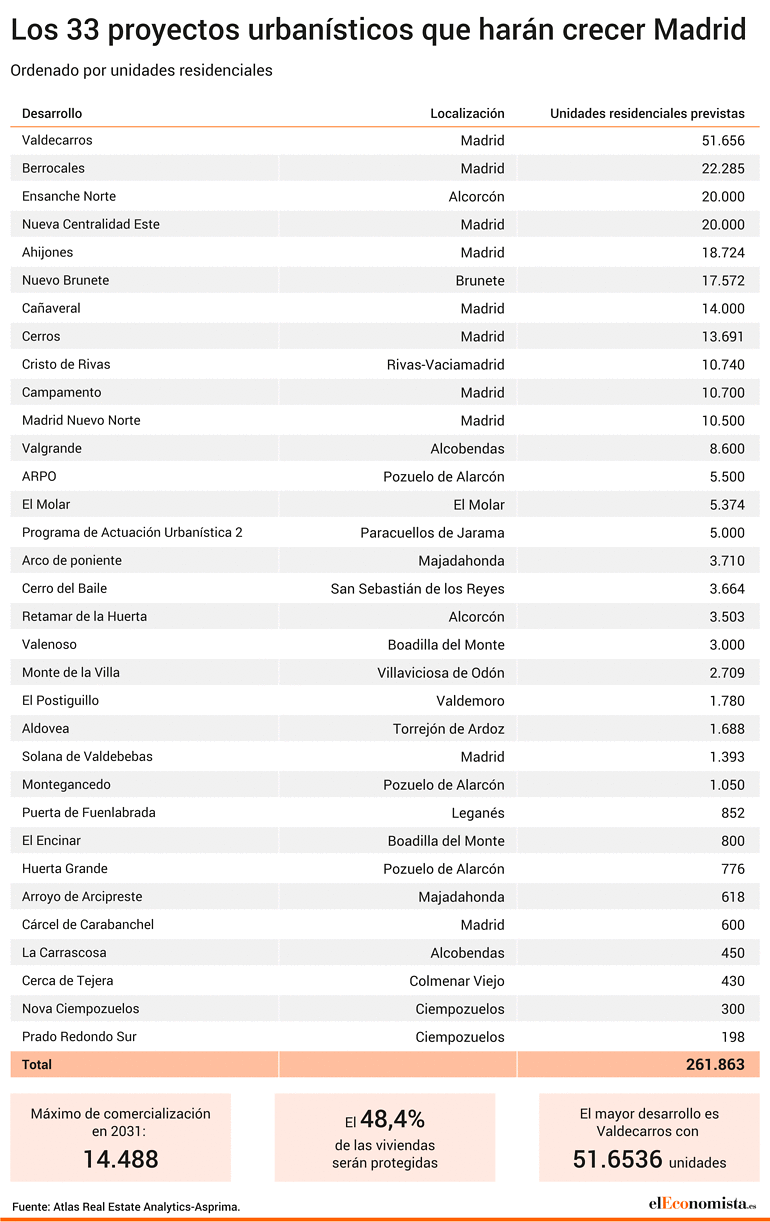
Task: Click the Valdecarros mayor desarrollo box
Action: (x=649, y=1137)
